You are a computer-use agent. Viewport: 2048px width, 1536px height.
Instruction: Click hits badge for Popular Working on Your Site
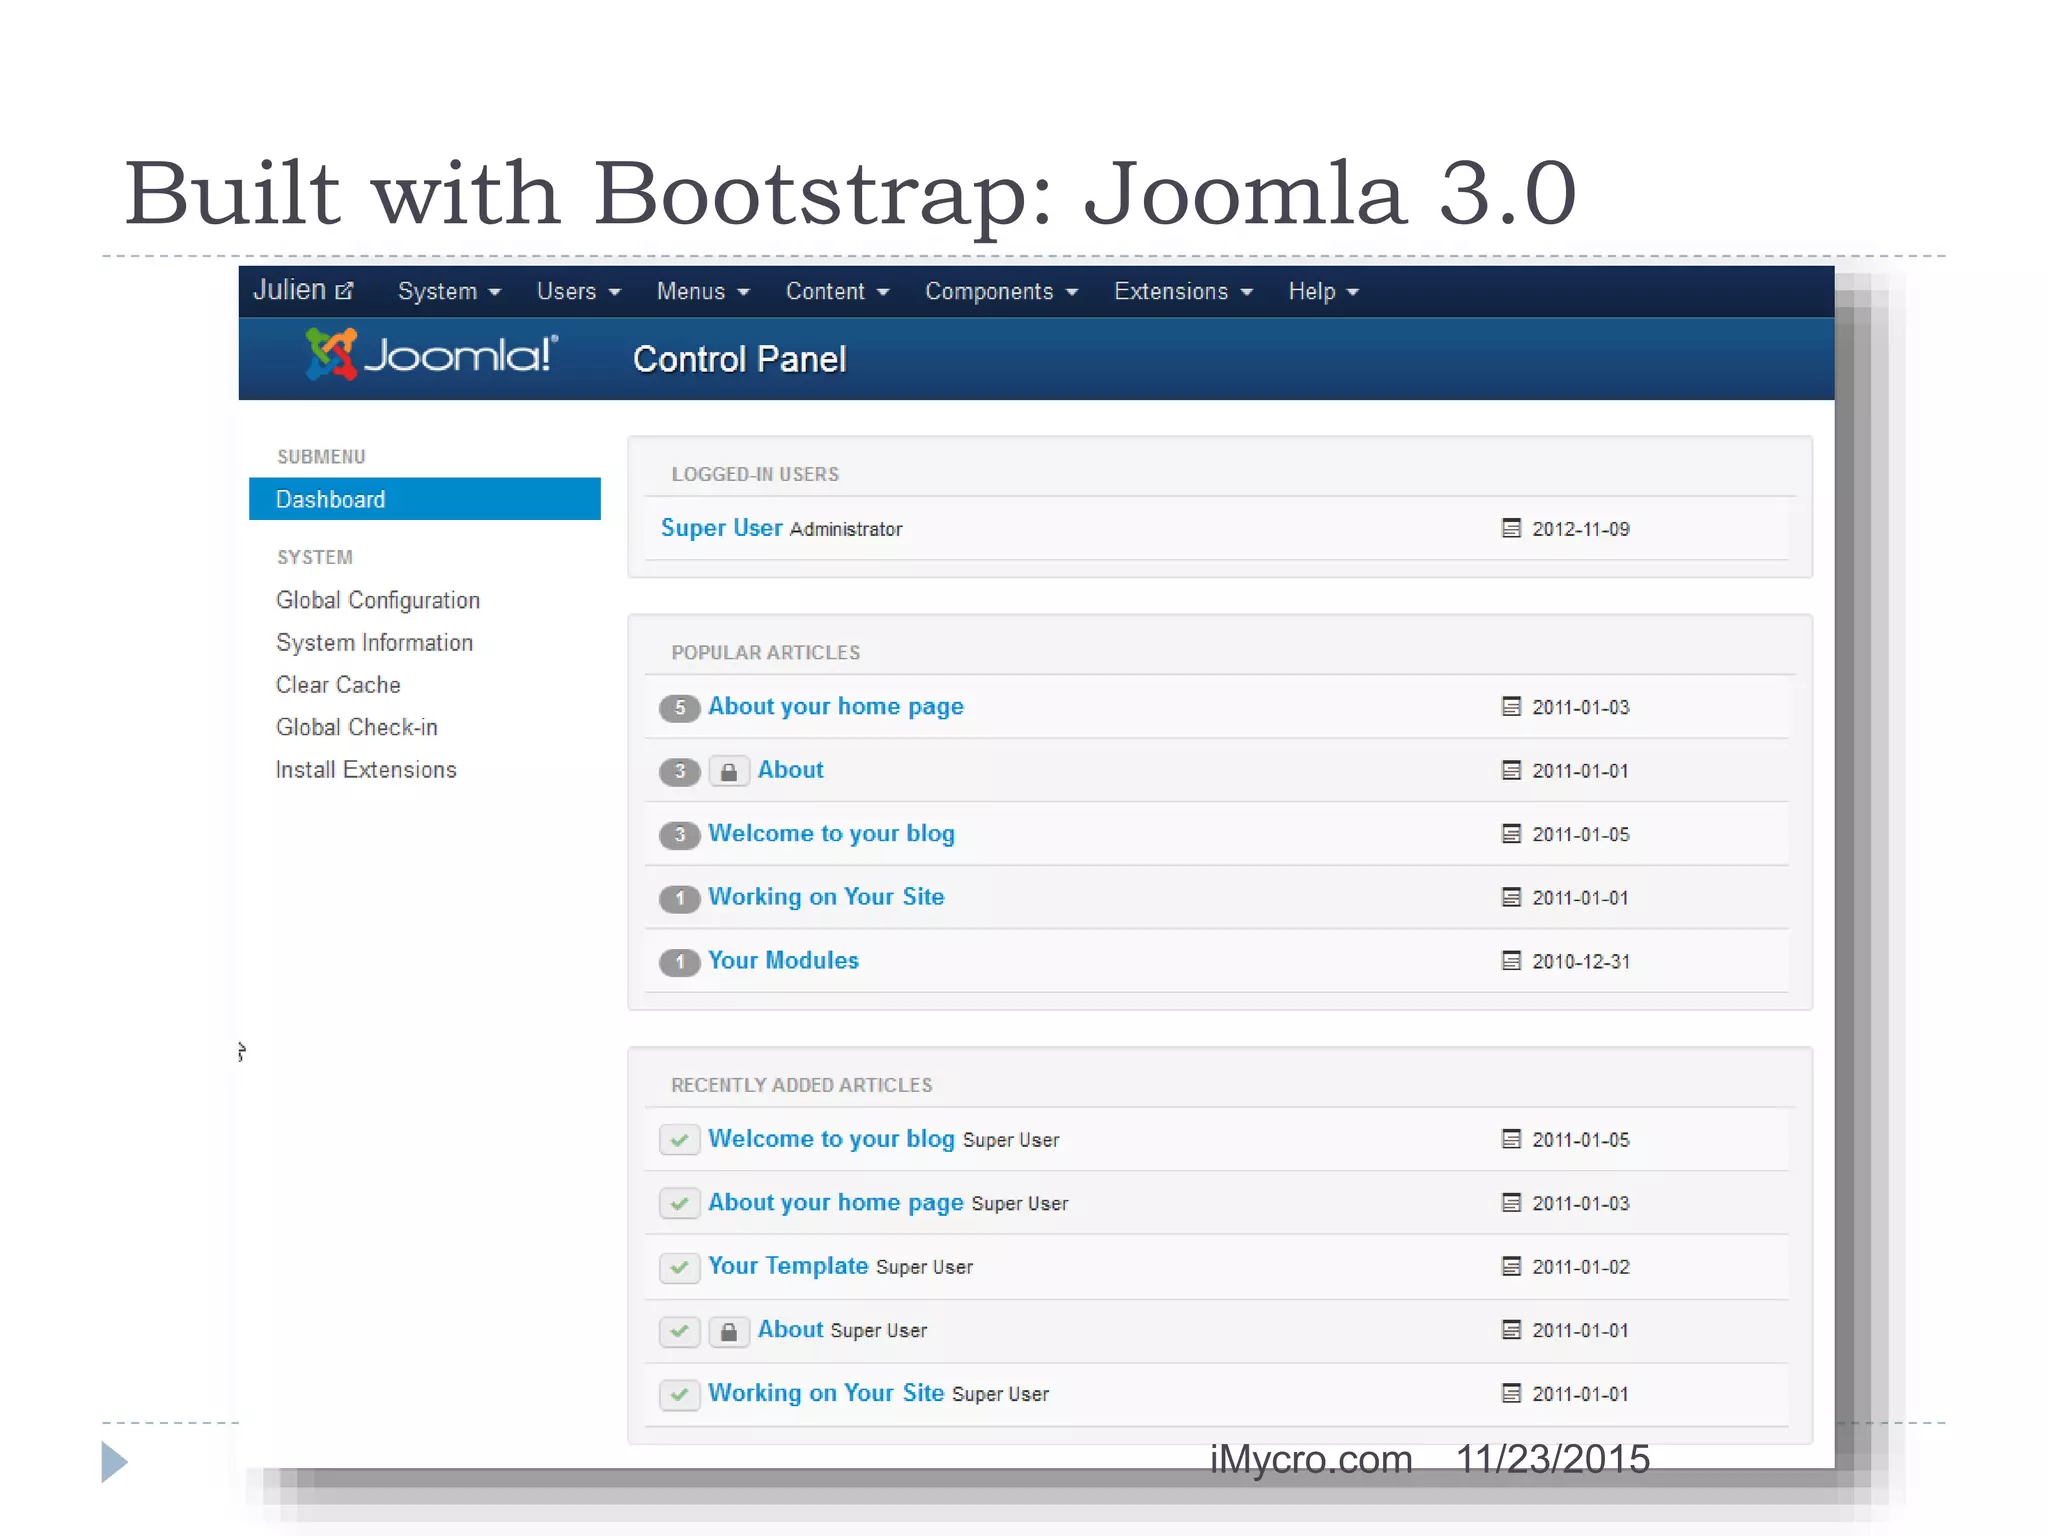679,898
